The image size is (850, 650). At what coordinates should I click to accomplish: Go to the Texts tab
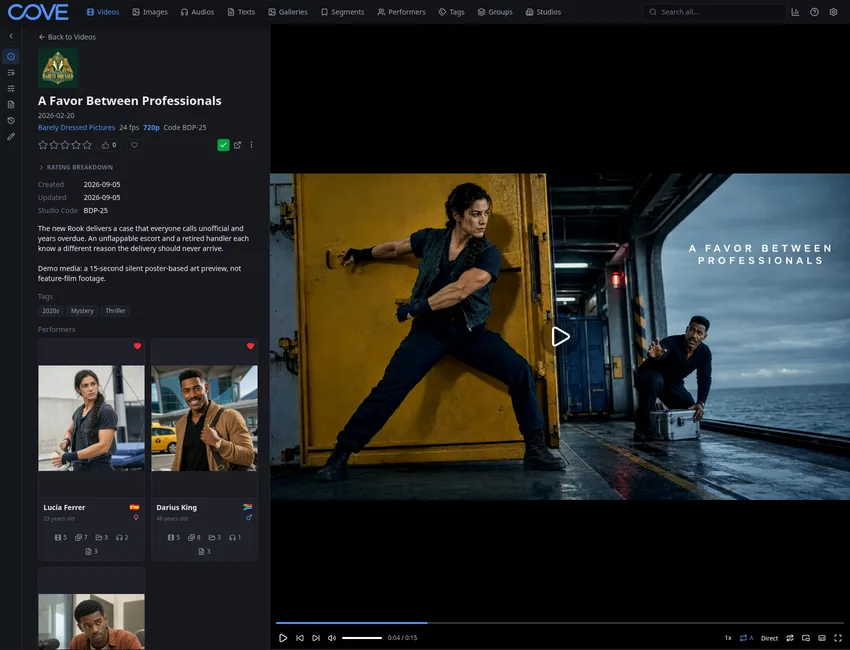(x=241, y=12)
